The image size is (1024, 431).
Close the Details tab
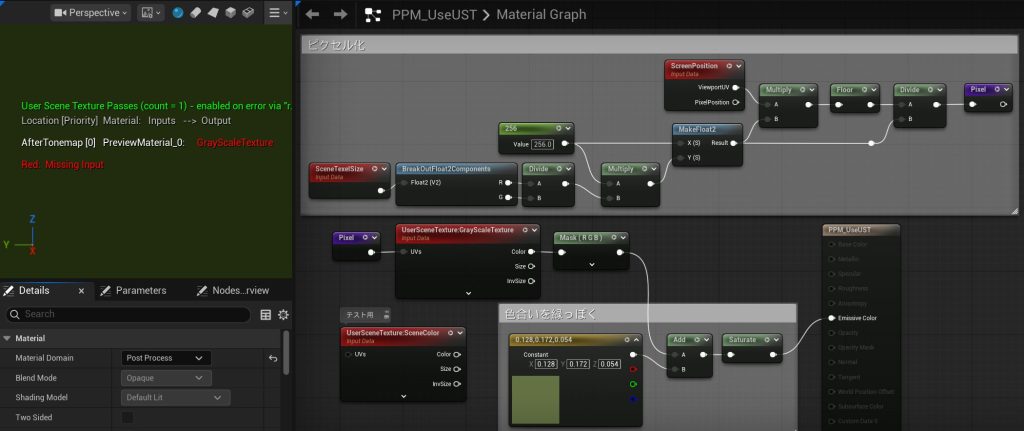82,290
